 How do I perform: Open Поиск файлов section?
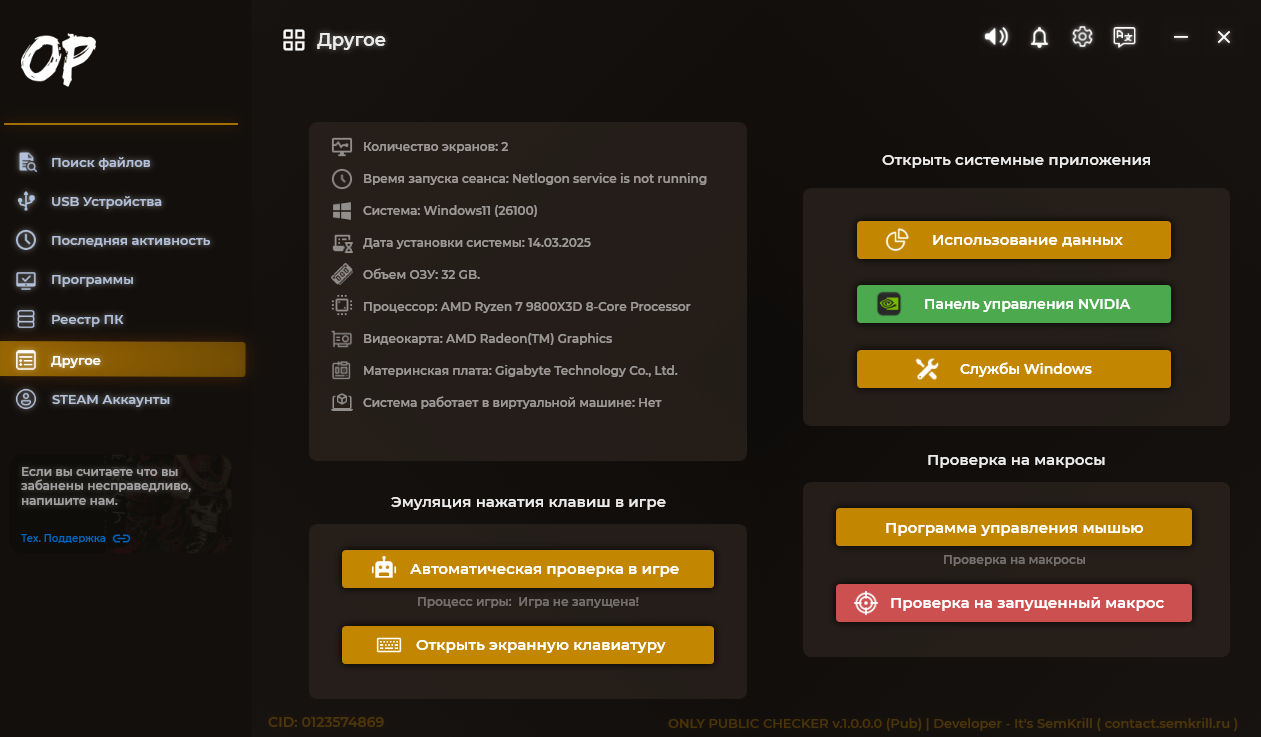(x=100, y=162)
